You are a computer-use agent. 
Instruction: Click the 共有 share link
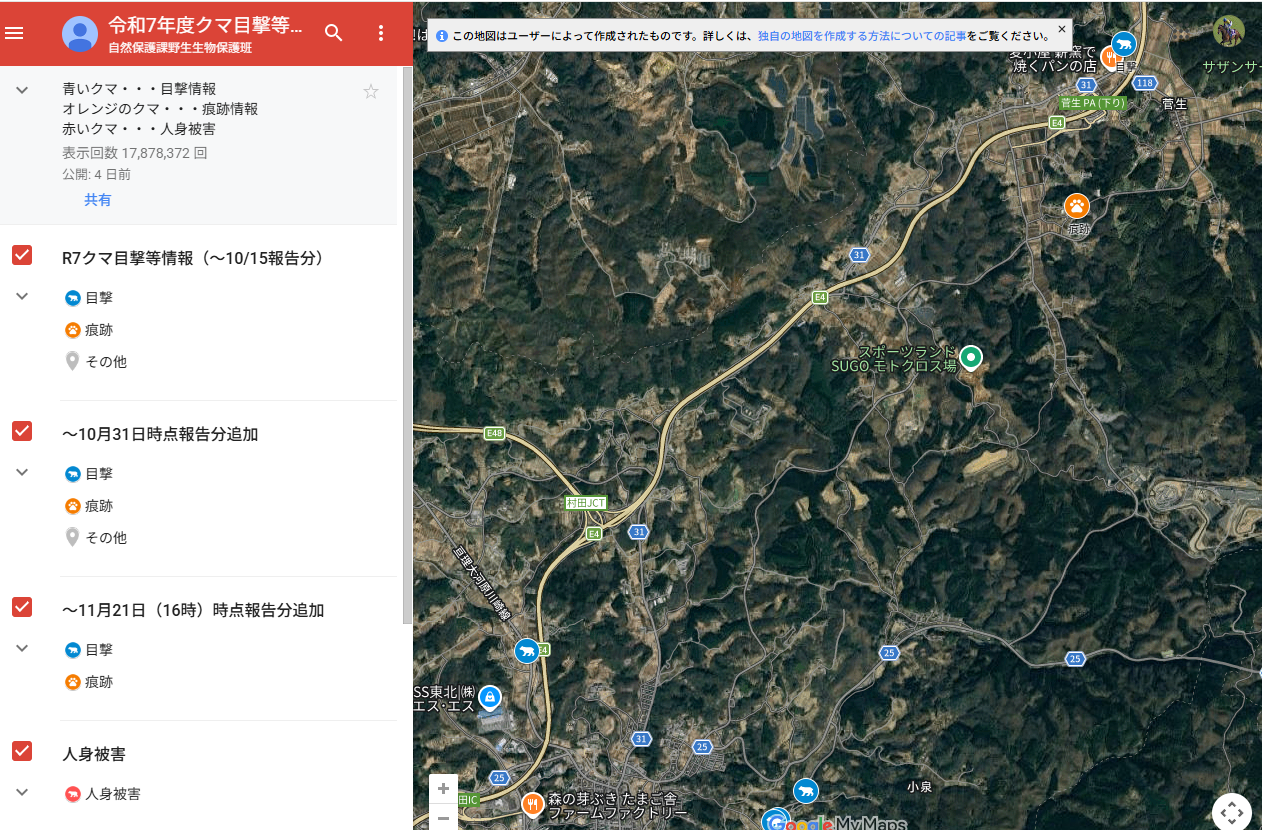coord(97,200)
